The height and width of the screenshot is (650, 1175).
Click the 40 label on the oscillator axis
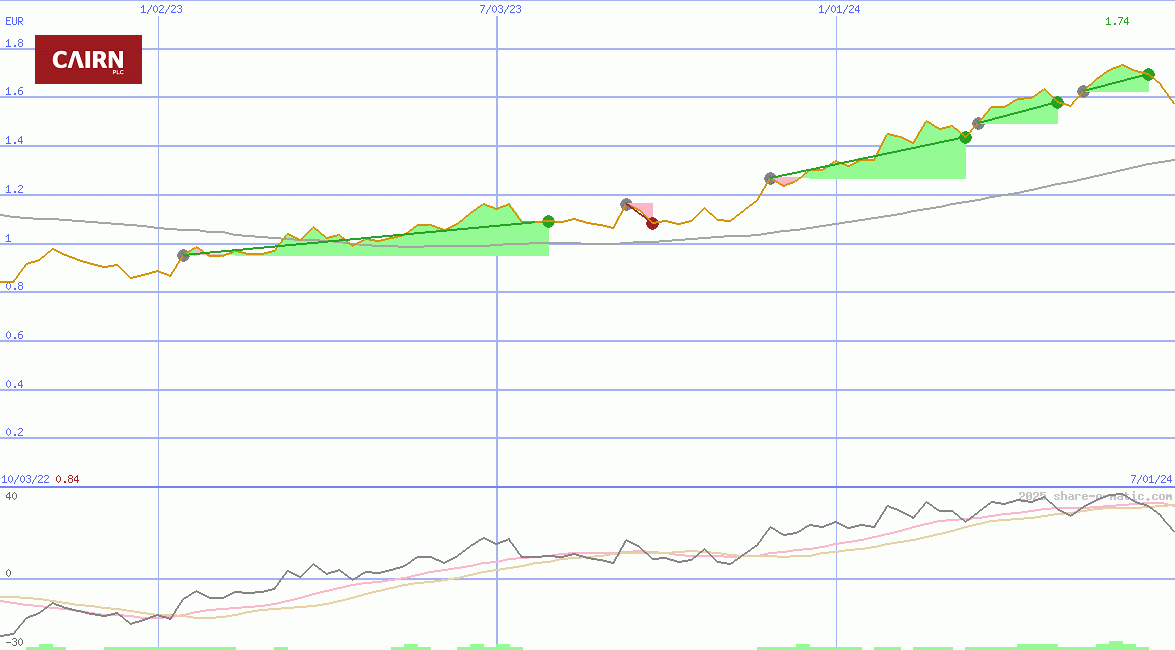[11, 496]
